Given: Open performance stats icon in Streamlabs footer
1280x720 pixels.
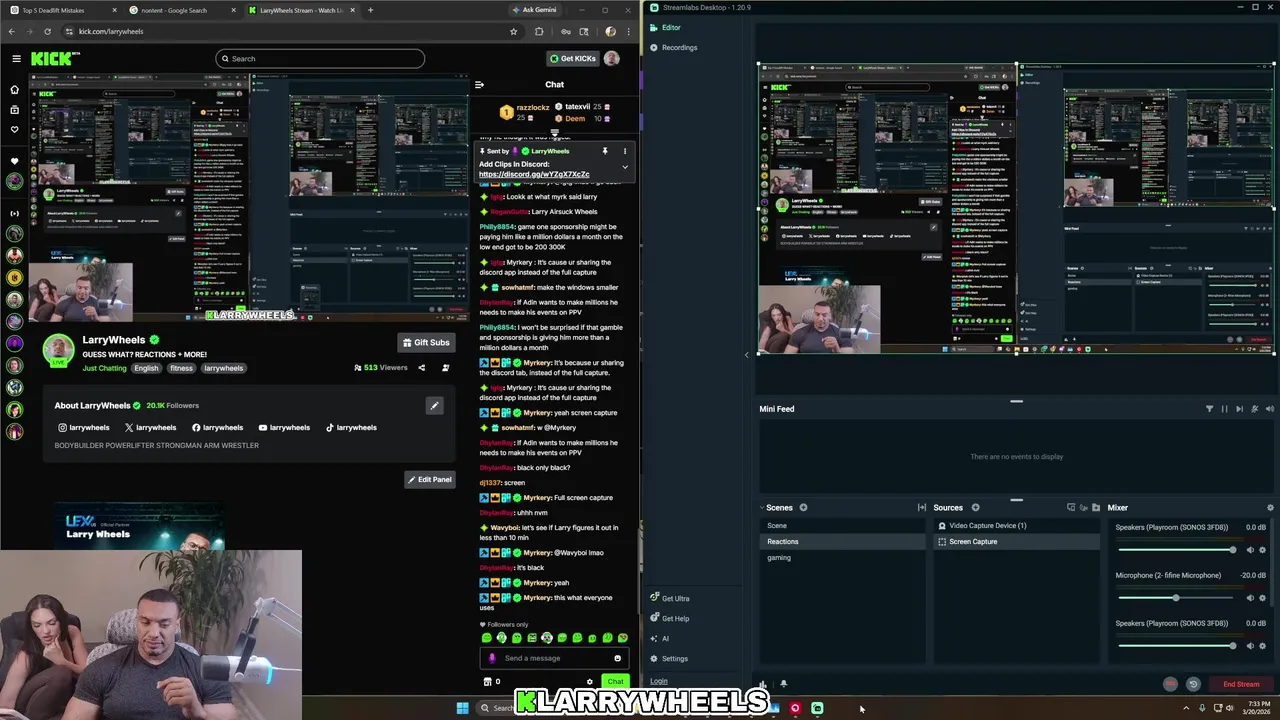Looking at the screenshot, I should [x=763, y=685].
